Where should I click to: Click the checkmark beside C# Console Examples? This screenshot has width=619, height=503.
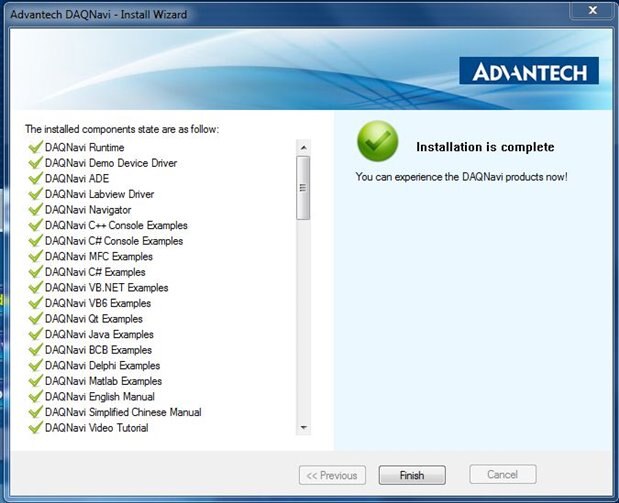click(x=35, y=240)
